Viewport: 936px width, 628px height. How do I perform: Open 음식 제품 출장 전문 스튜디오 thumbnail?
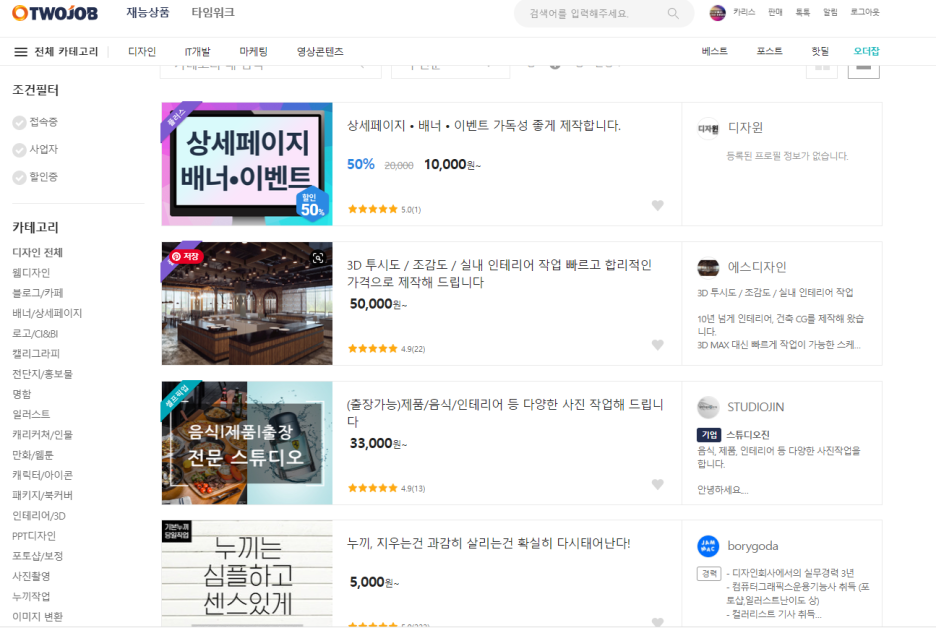coord(247,443)
